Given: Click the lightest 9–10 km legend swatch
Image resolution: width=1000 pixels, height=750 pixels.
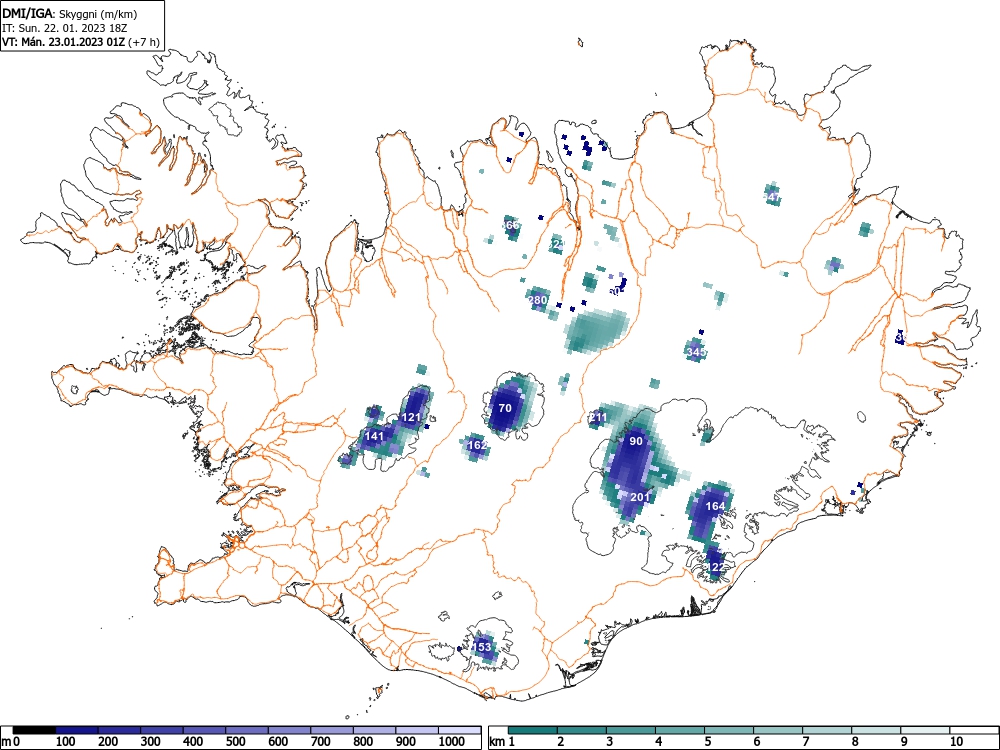Looking at the screenshot, I should pyautogui.click(x=925, y=730).
